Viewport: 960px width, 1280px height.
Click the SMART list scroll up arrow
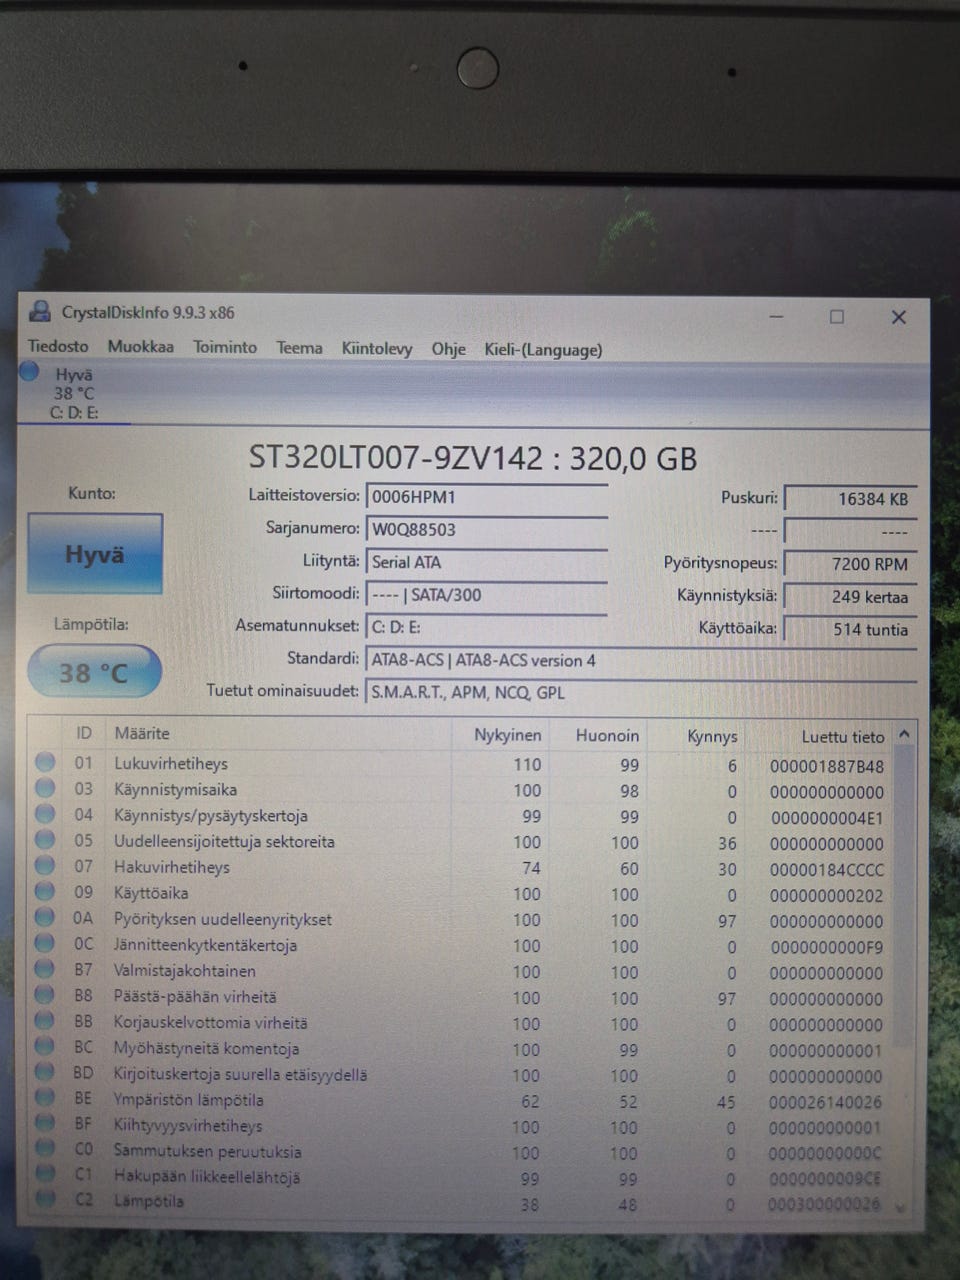[x=904, y=734]
